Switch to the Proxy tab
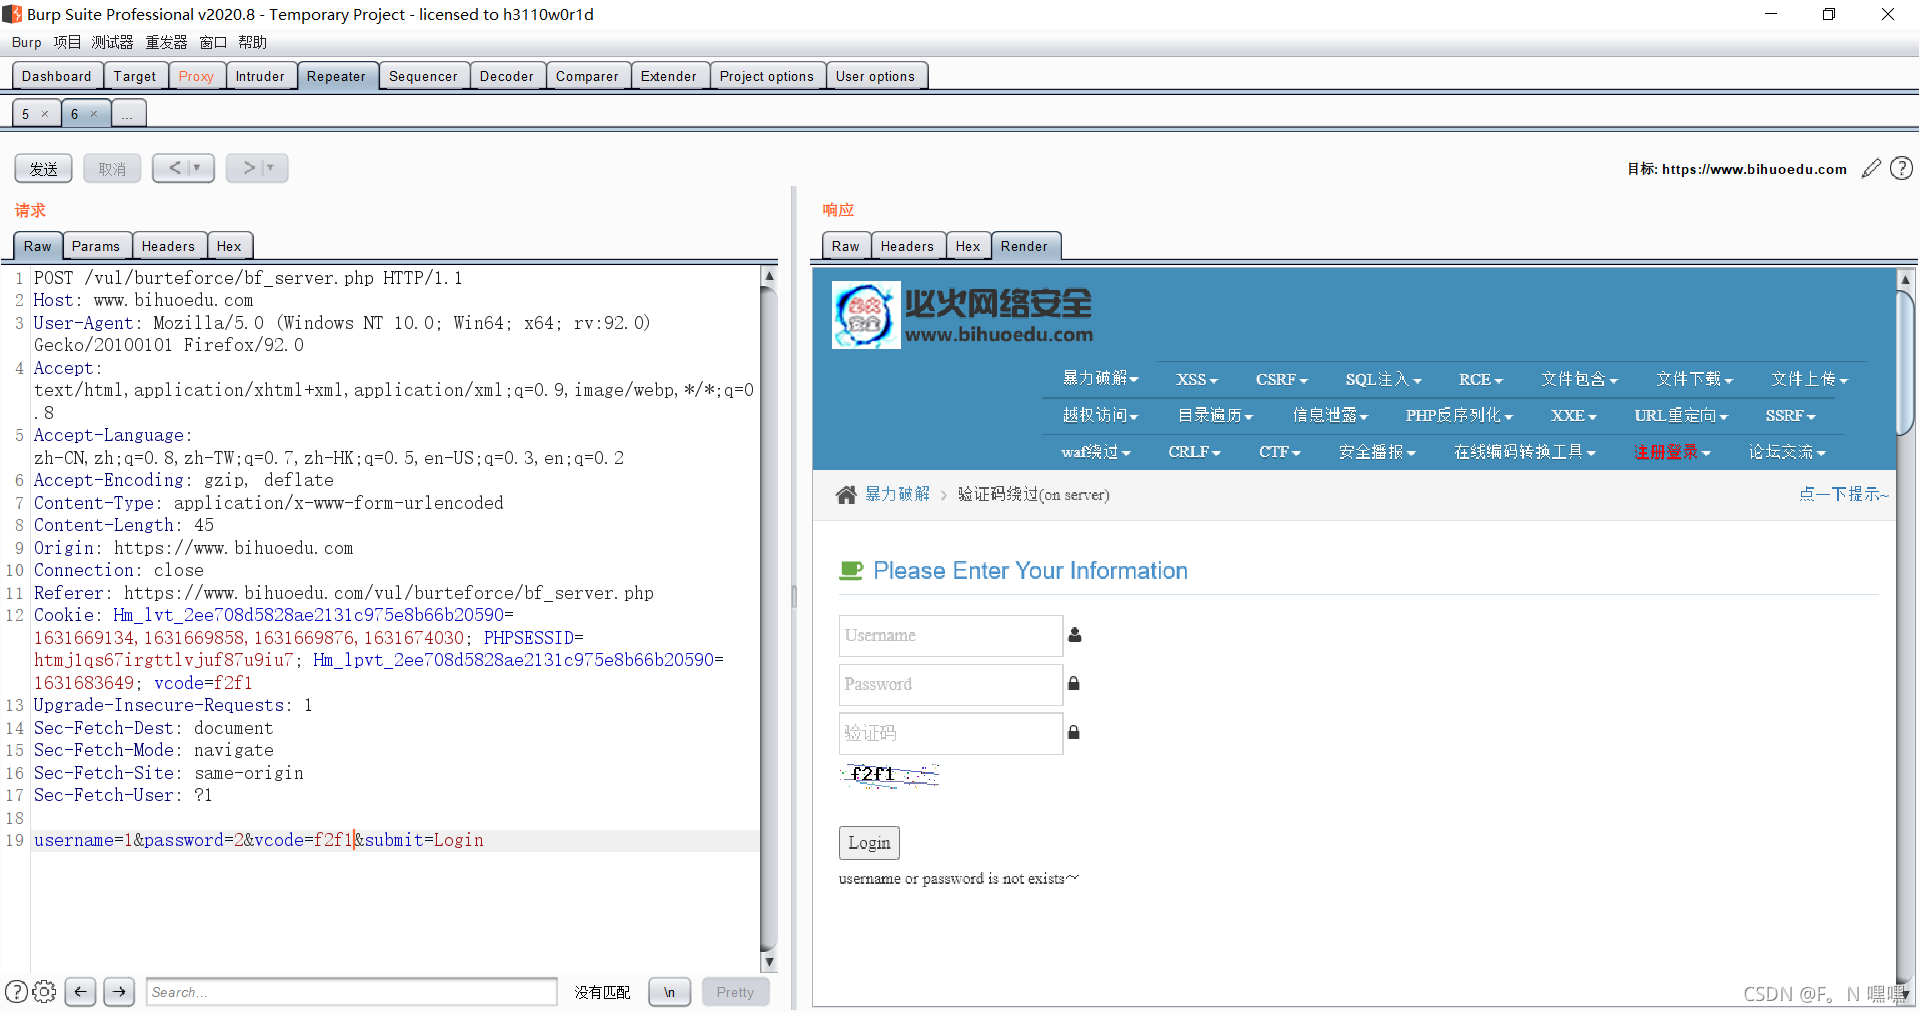 (x=196, y=76)
